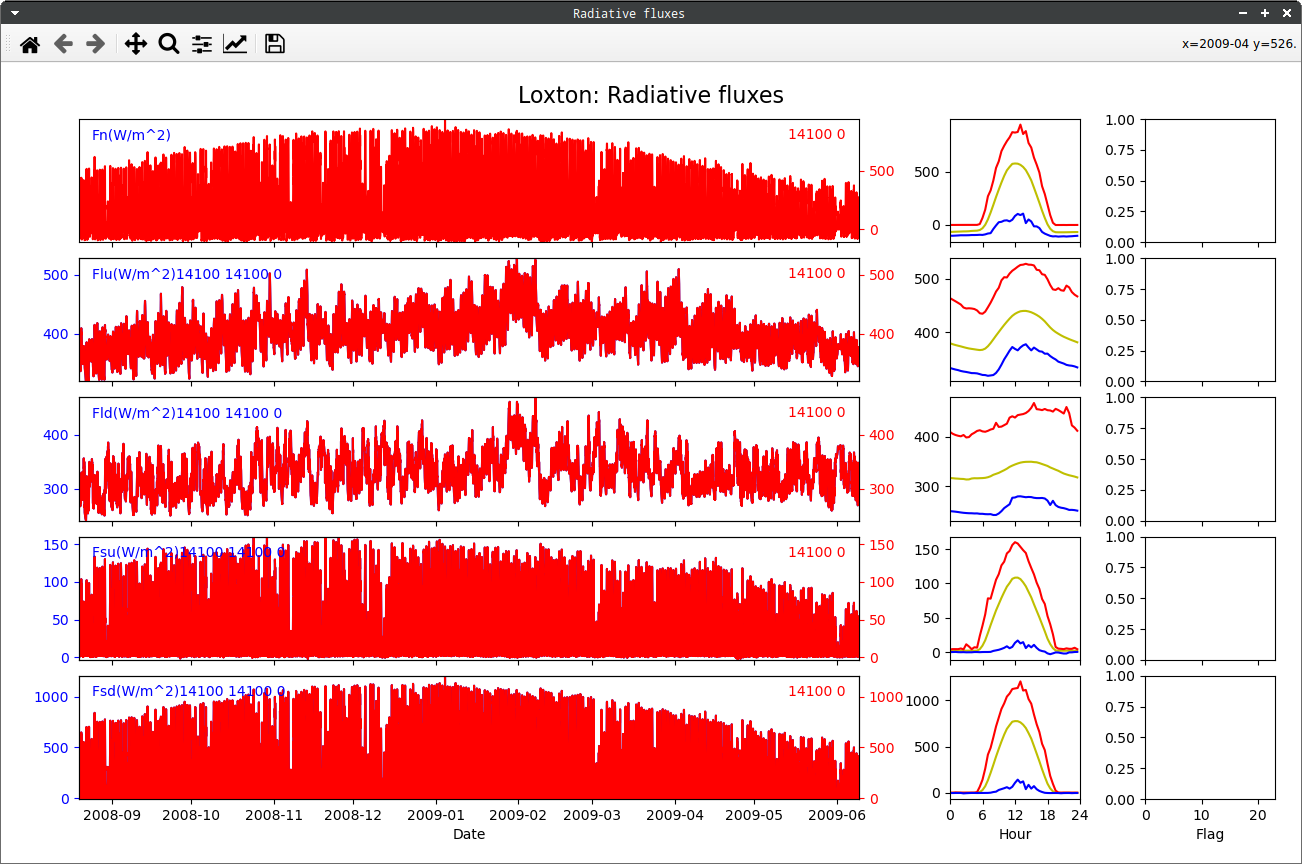Viewport: 1302px width, 864px height.
Task: Click the '2009-01' date tick label
Action: click(x=437, y=815)
